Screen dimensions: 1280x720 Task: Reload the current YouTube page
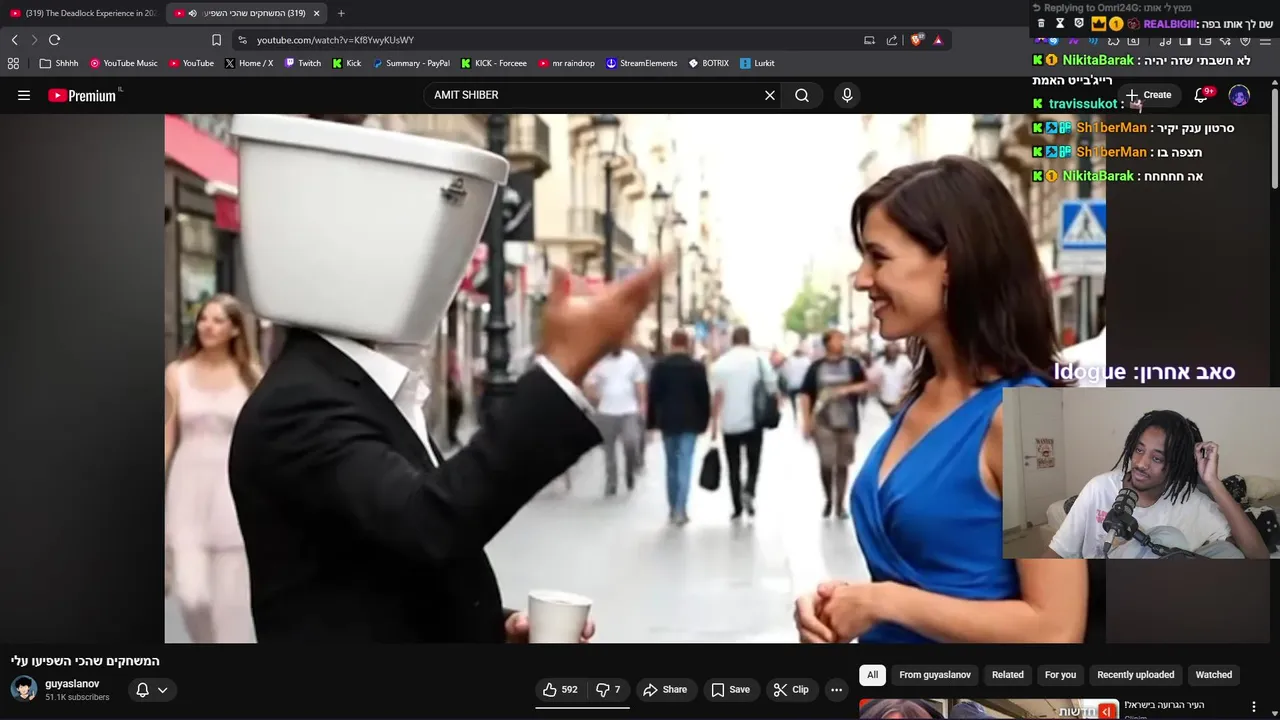coord(54,40)
